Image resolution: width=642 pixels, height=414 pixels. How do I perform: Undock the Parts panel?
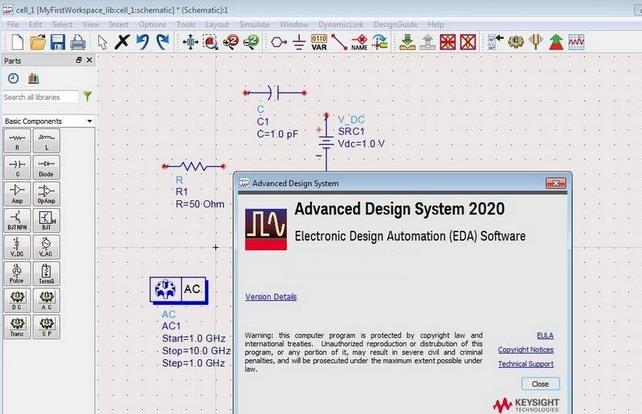[x=79, y=60]
